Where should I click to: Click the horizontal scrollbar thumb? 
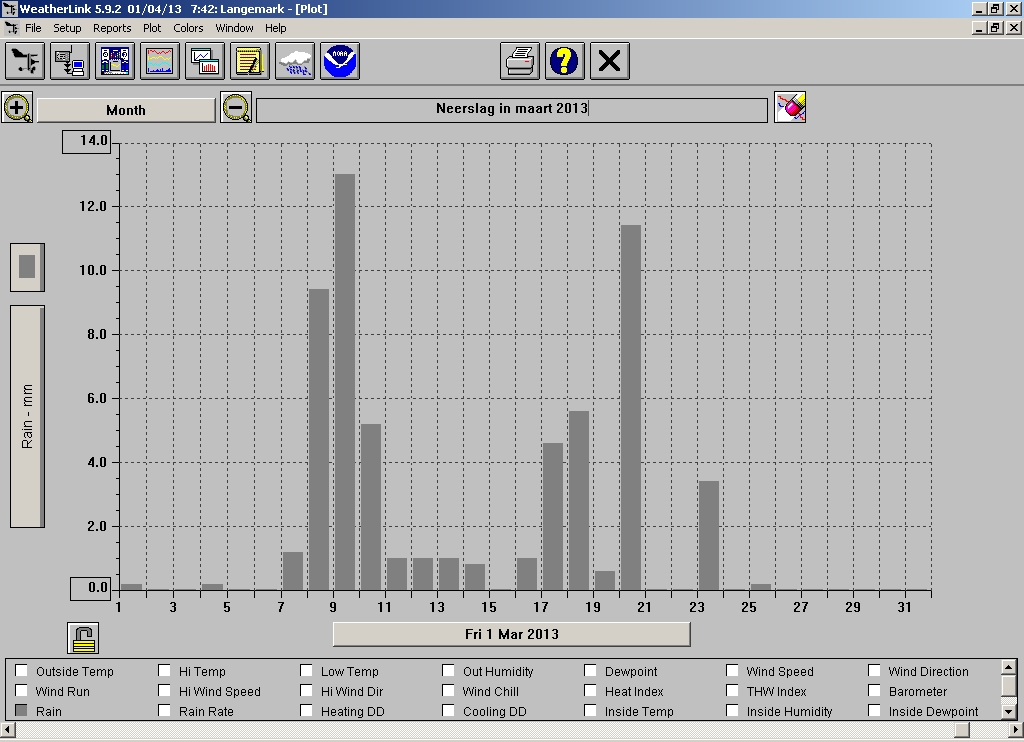pos(962,729)
